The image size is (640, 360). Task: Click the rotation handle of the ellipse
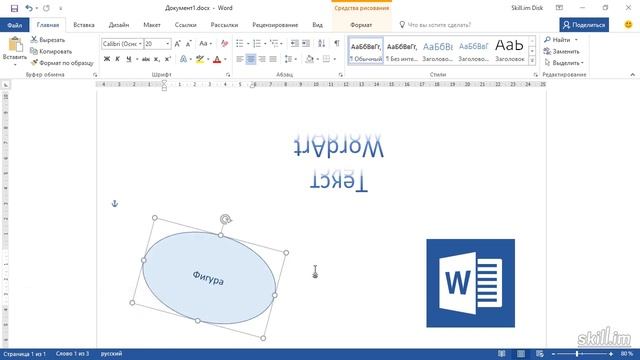pos(225,220)
